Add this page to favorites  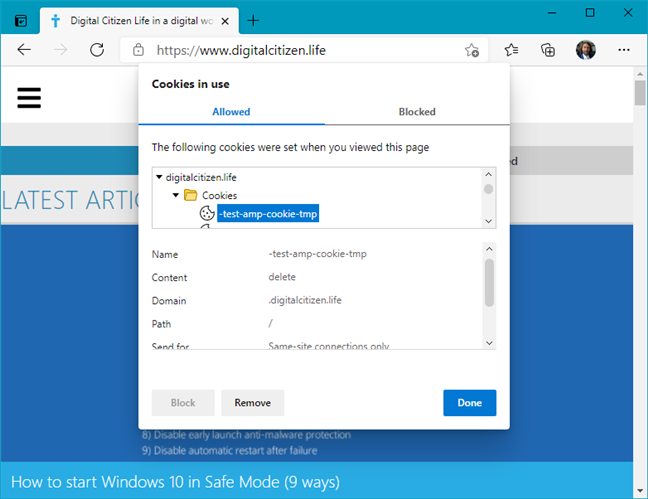pyautogui.click(x=472, y=50)
